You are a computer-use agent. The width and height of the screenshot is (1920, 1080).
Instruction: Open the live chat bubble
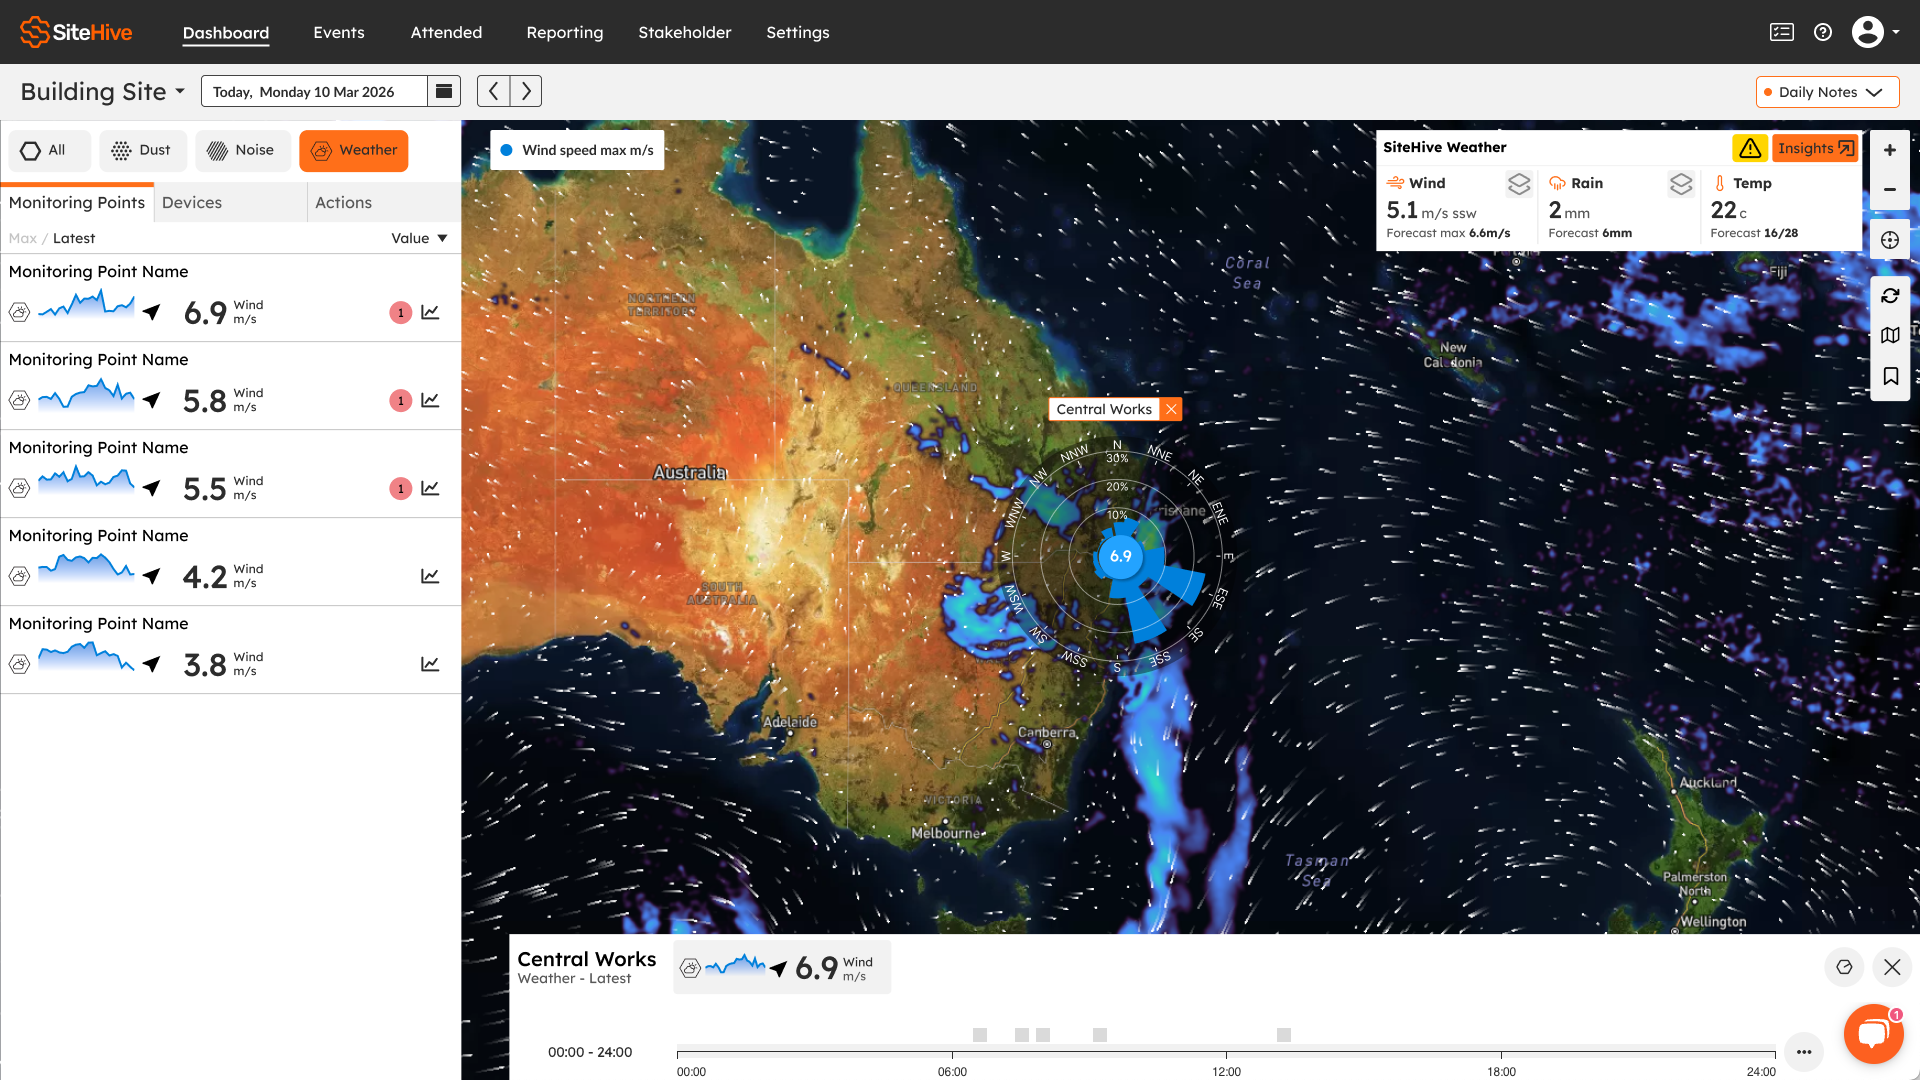[1873, 1034]
